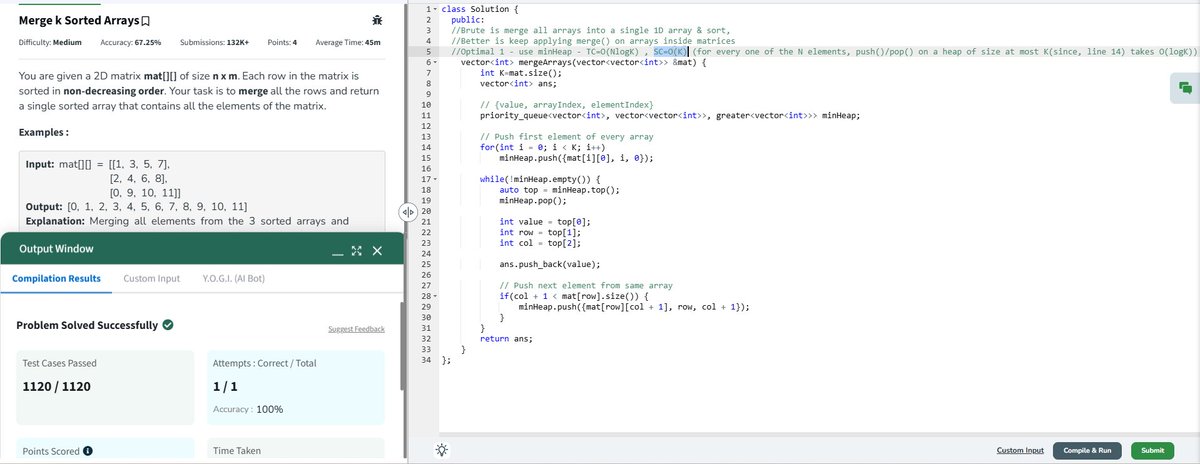Click the 'Accuracy: 67.25%' label
Screen dimensions: 1200x464
129,43
